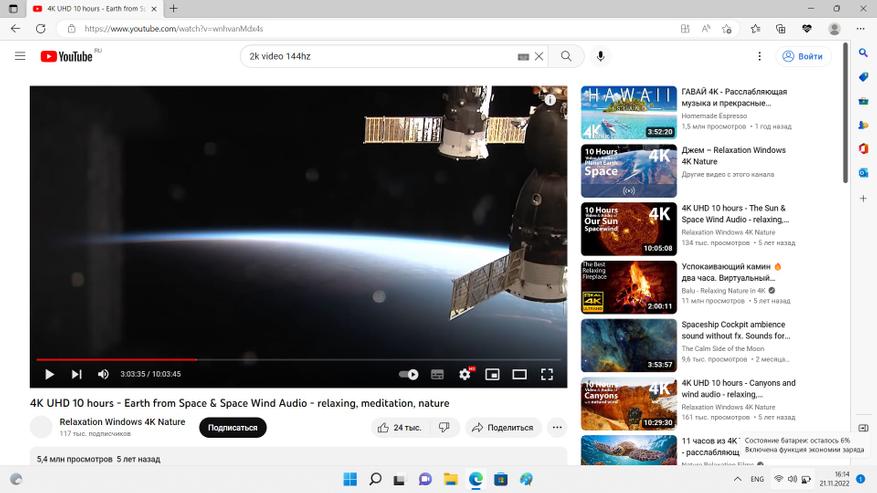Open taskbar search
The image size is (877, 493).
(x=375, y=479)
